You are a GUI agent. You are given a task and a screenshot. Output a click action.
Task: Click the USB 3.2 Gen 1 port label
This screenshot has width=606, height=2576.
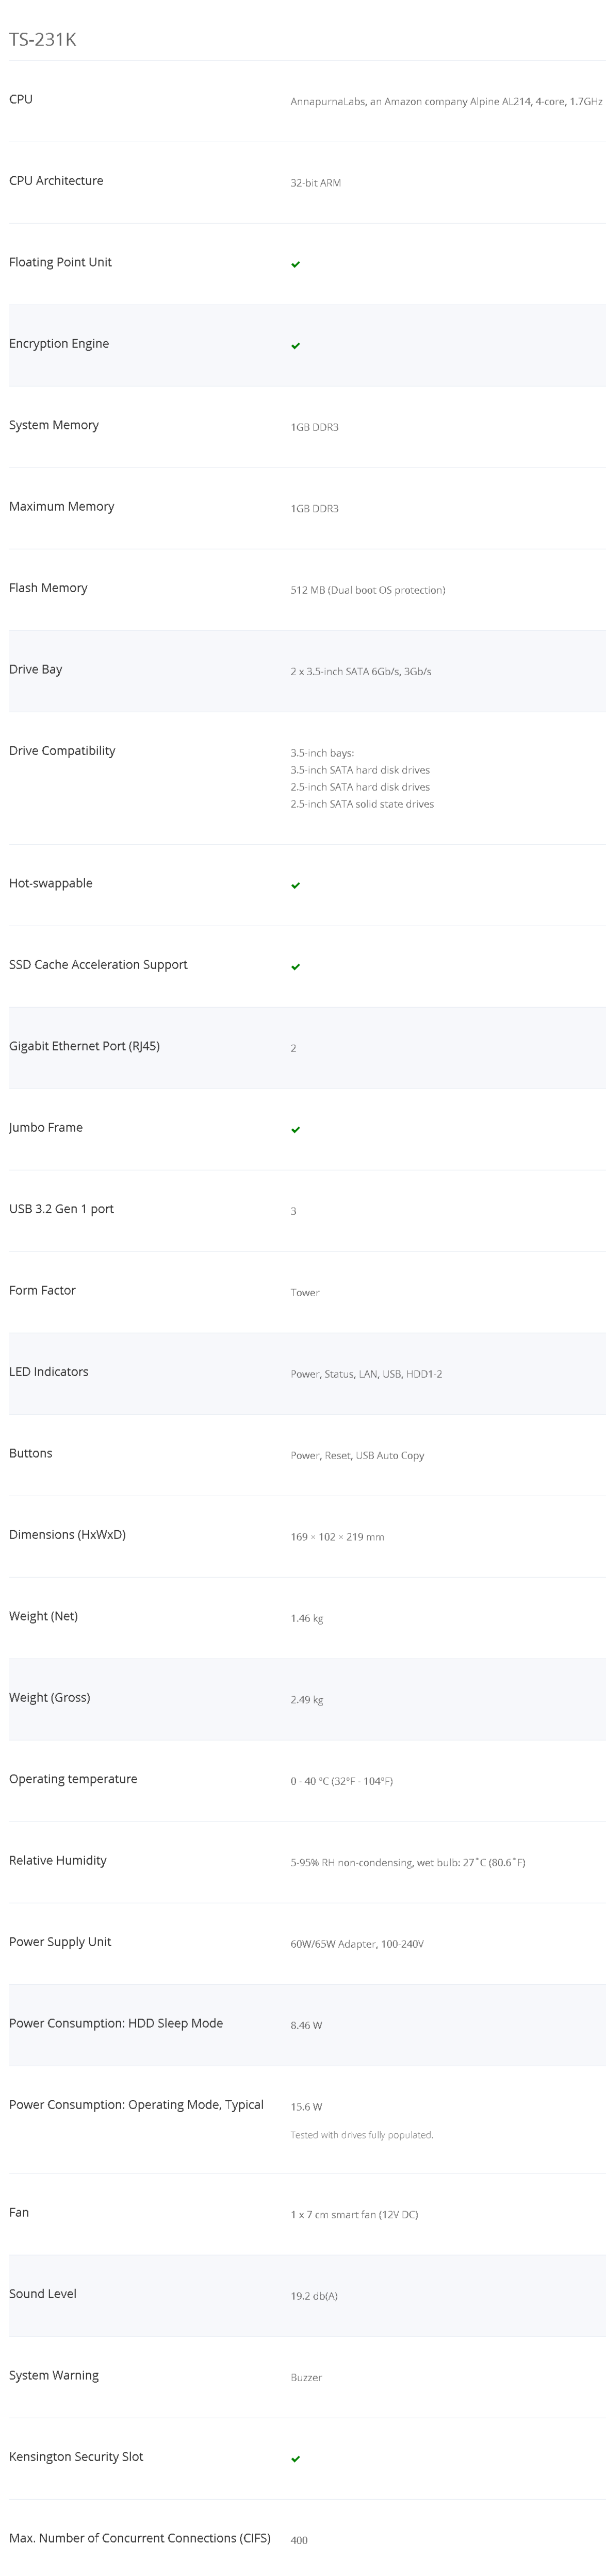(x=61, y=1209)
